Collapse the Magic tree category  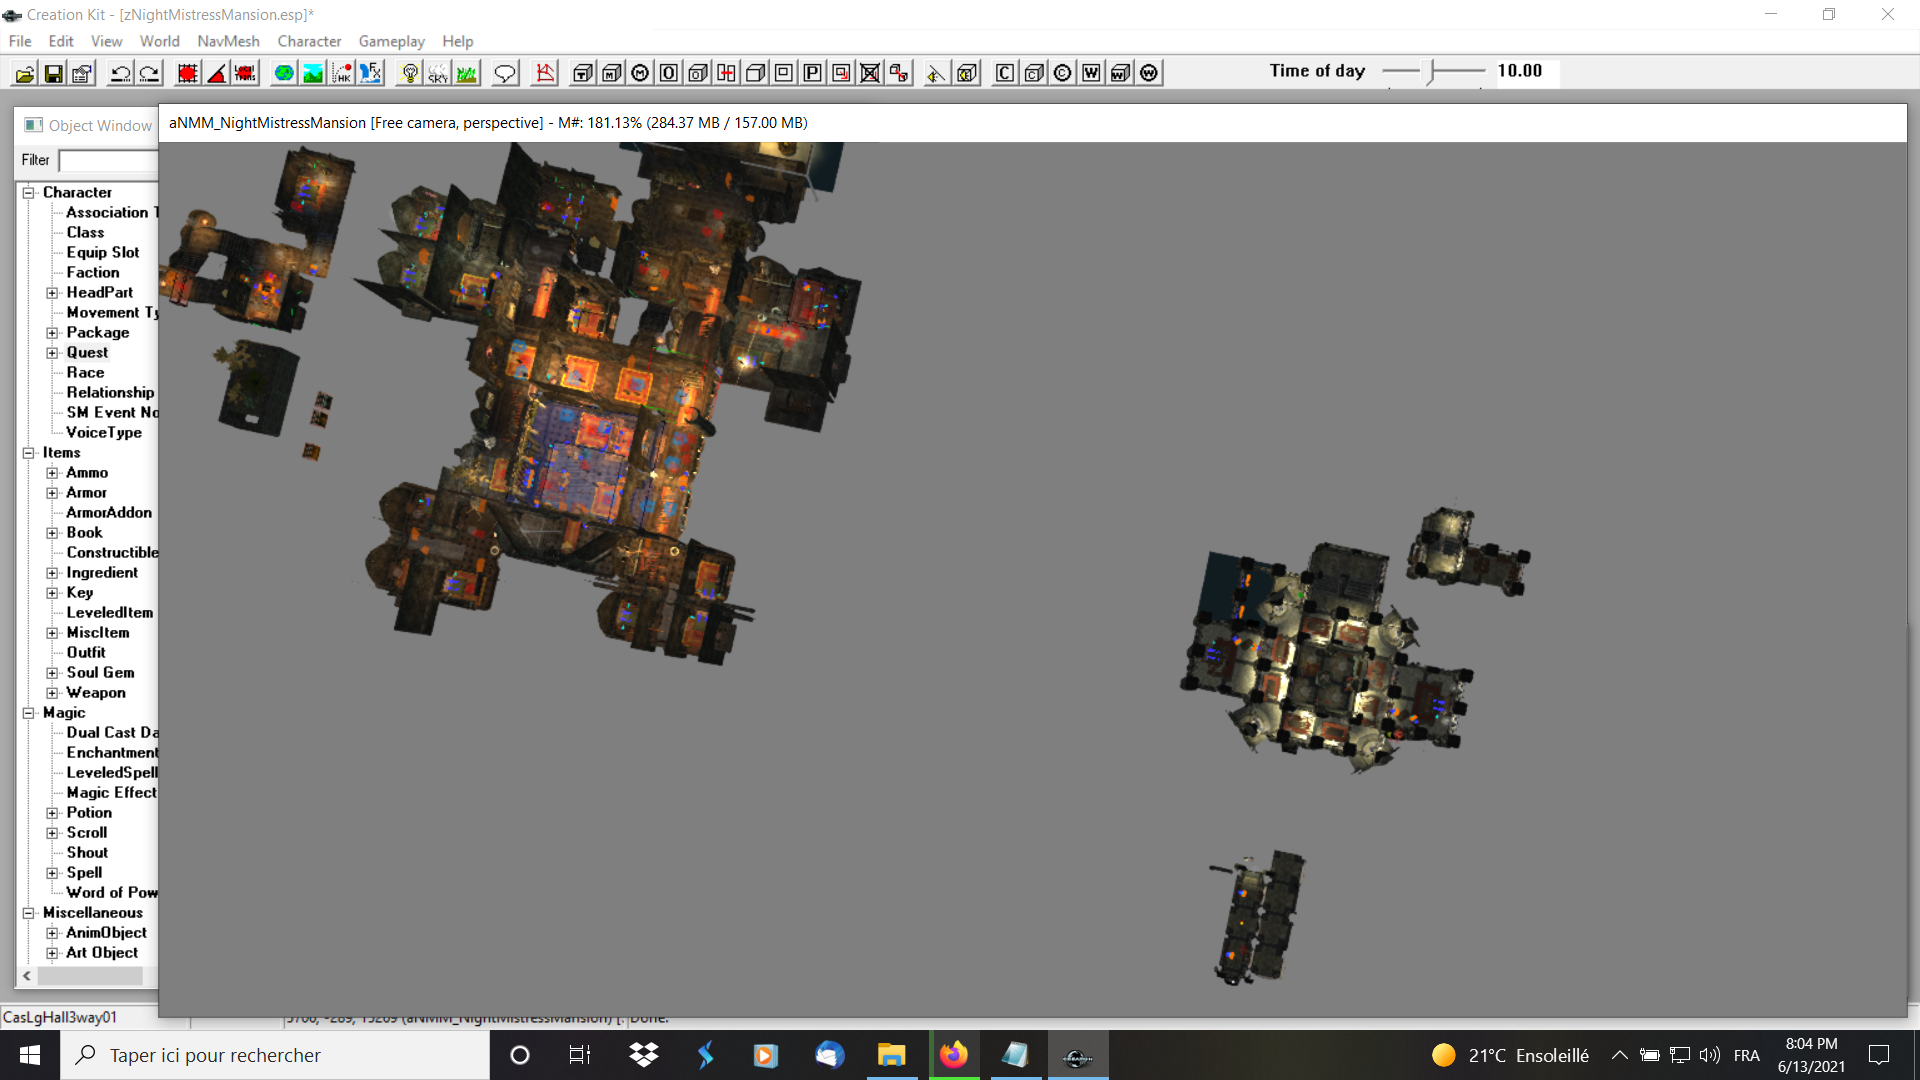click(x=29, y=713)
